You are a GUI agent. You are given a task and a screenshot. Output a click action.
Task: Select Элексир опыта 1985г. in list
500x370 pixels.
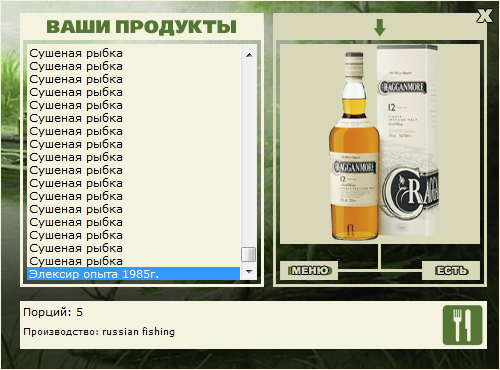pos(133,274)
